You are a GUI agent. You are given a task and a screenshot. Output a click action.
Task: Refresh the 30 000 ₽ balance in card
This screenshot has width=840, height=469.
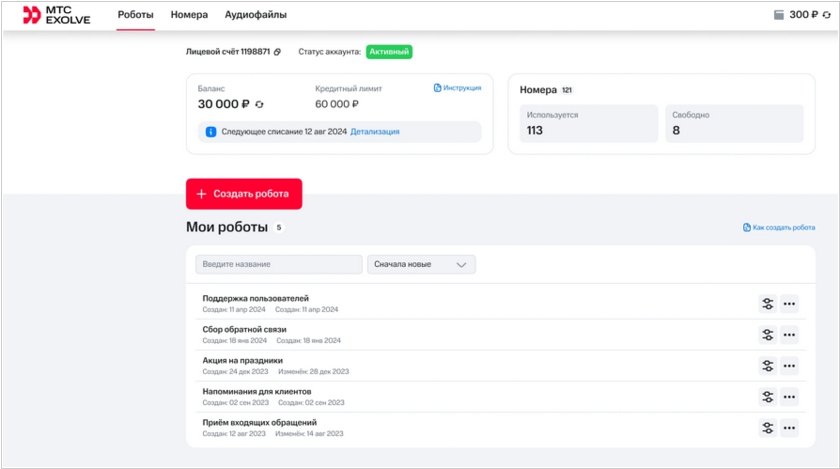coord(260,104)
